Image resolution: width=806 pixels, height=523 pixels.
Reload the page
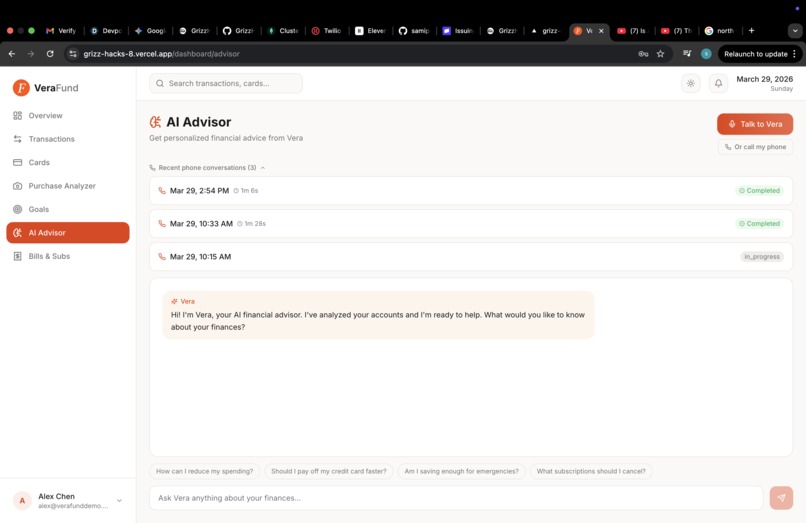coord(50,53)
